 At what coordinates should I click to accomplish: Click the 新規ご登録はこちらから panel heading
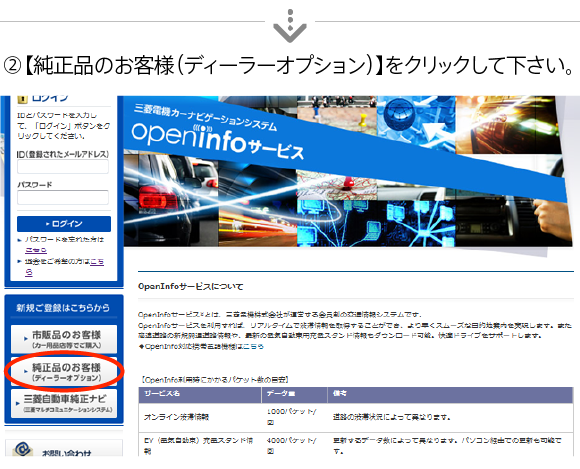click(63, 308)
